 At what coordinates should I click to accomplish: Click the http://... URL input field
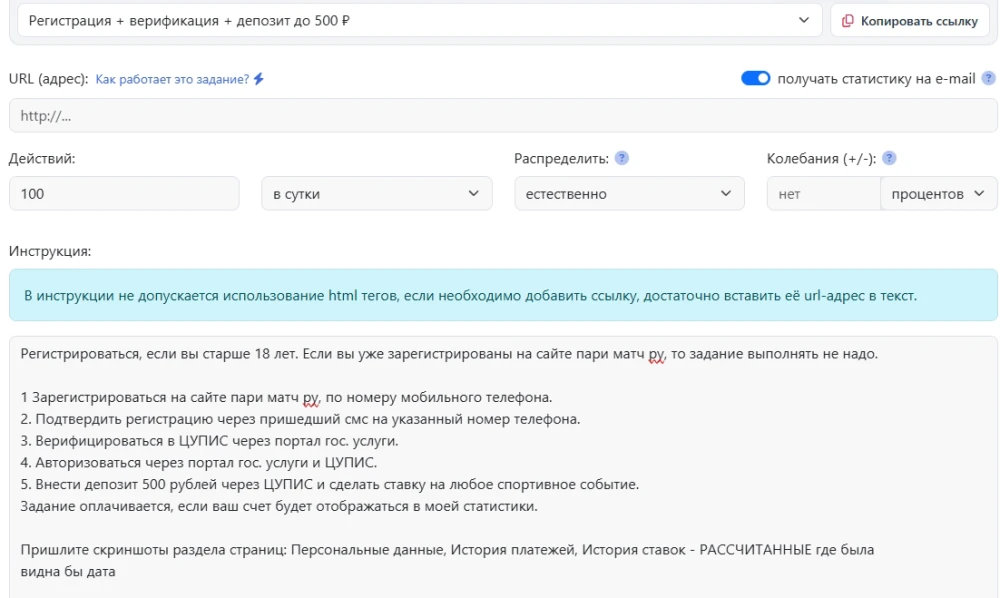pyautogui.click(x=500, y=114)
